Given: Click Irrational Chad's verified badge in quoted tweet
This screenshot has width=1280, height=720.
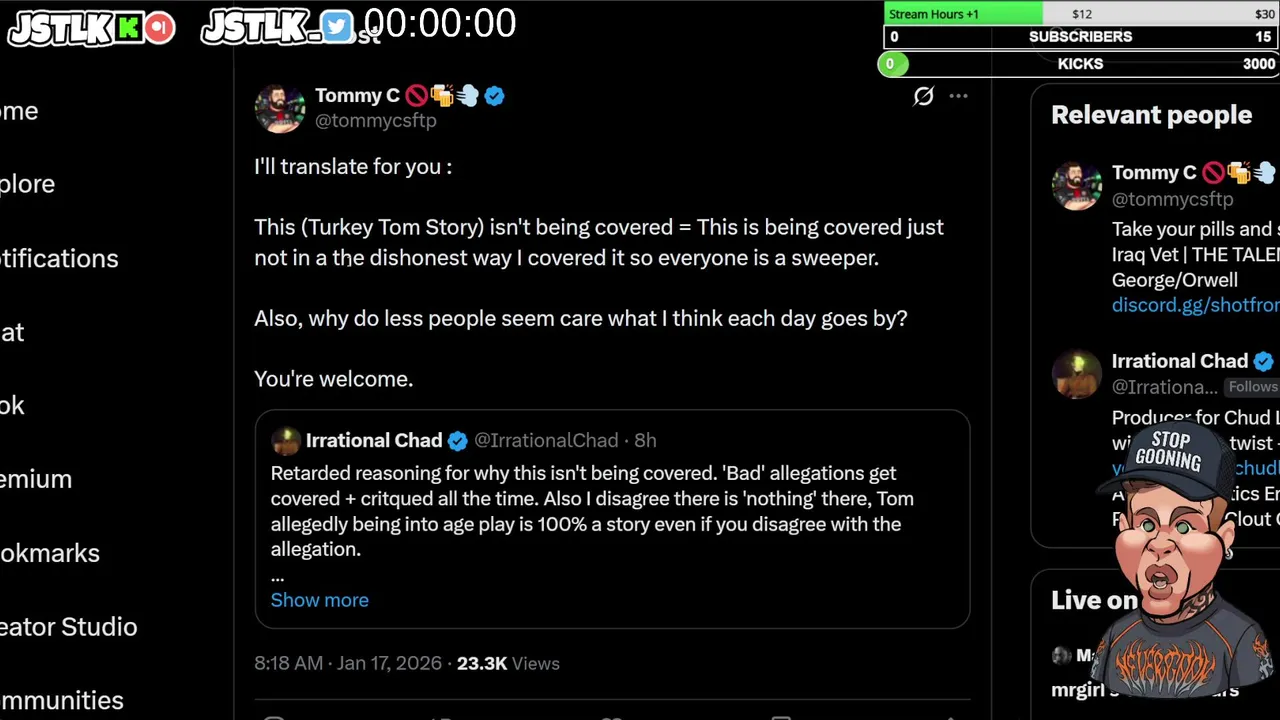Looking at the screenshot, I should (457, 441).
